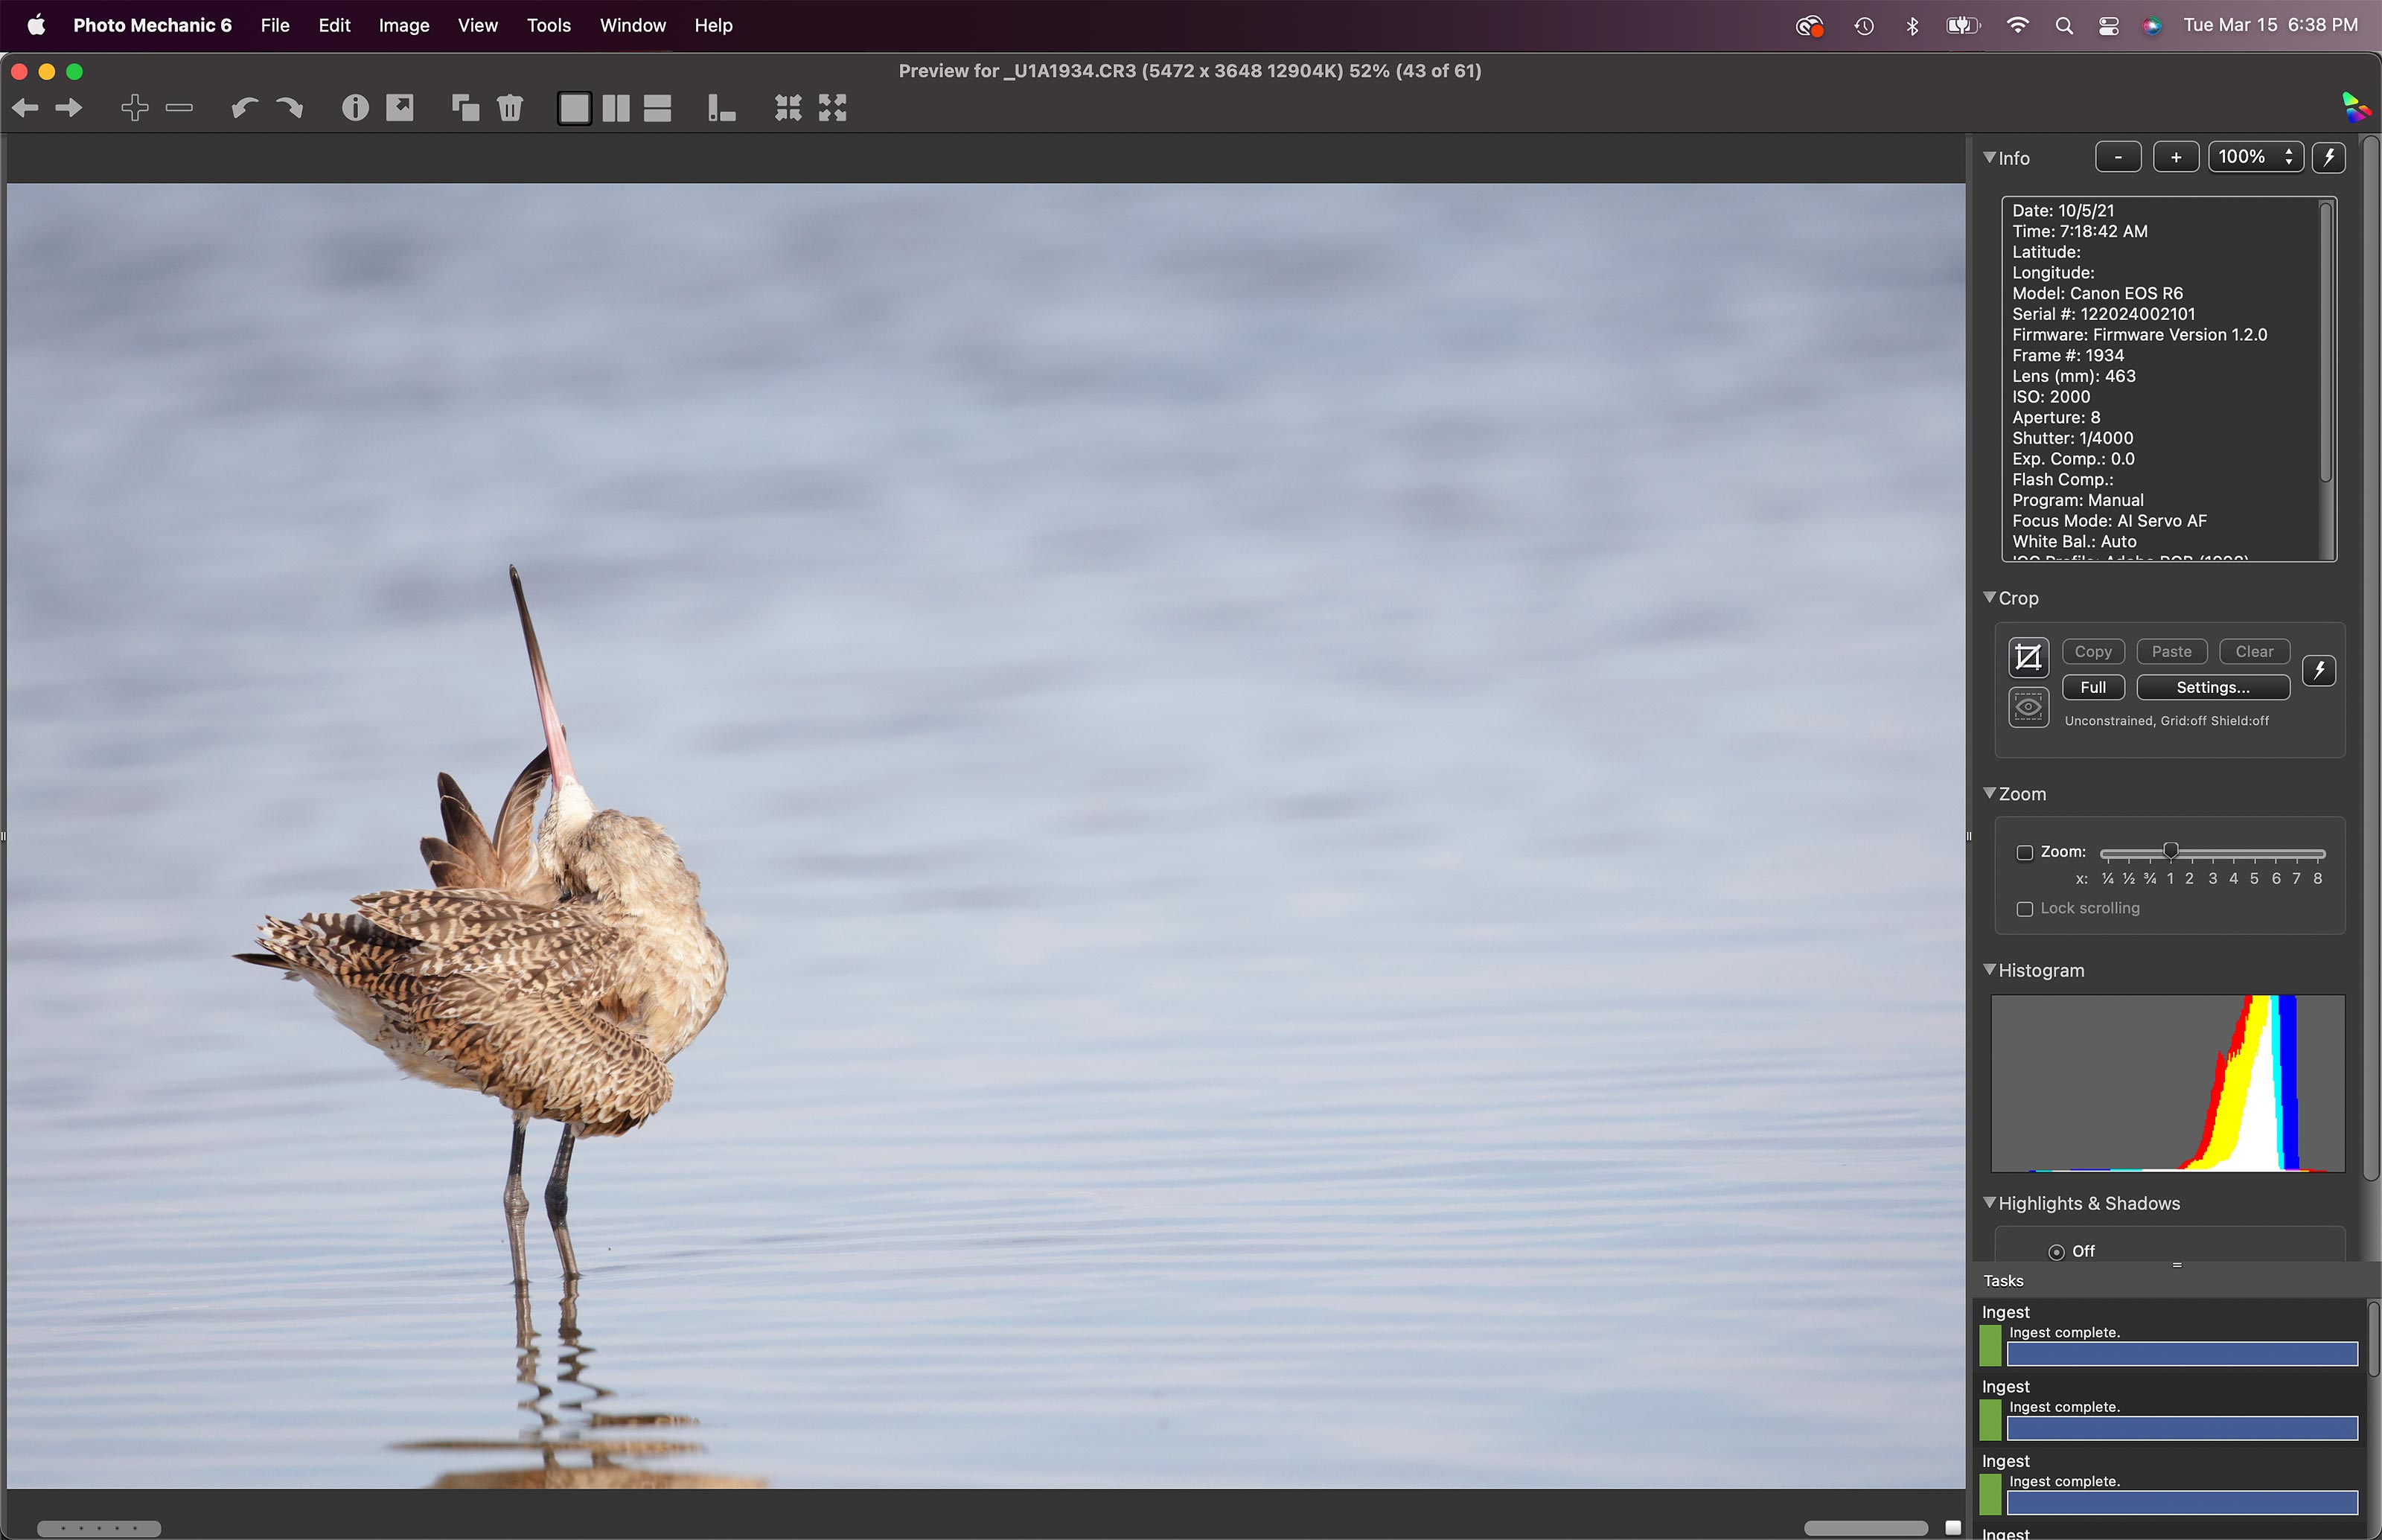The image size is (2382, 1540).
Task: Click the zoom in plus toolbar icon
Action: 135,108
